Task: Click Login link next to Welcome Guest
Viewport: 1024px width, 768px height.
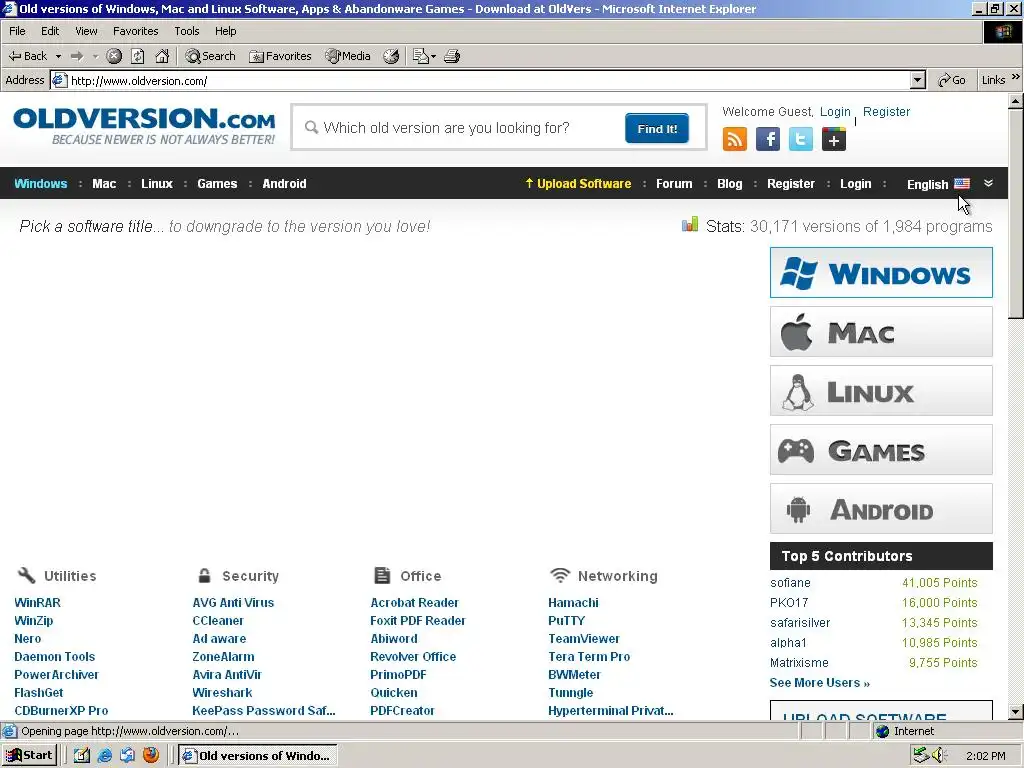Action: [835, 112]
